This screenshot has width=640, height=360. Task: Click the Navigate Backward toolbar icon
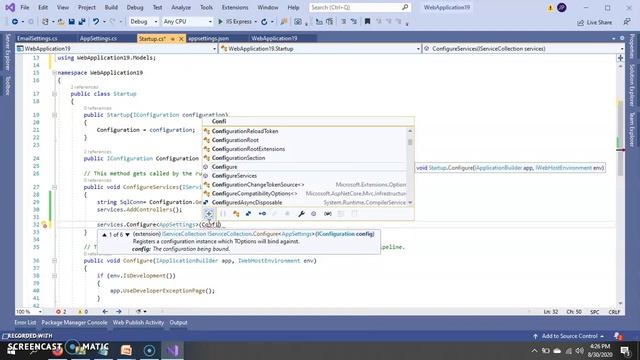pos(15,22)
